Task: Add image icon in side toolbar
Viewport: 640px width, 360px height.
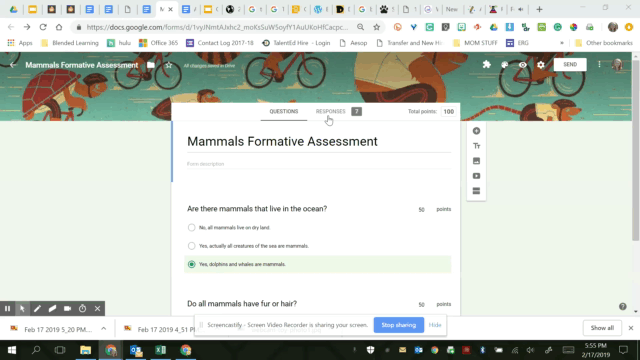Action: tap(476, 161)
